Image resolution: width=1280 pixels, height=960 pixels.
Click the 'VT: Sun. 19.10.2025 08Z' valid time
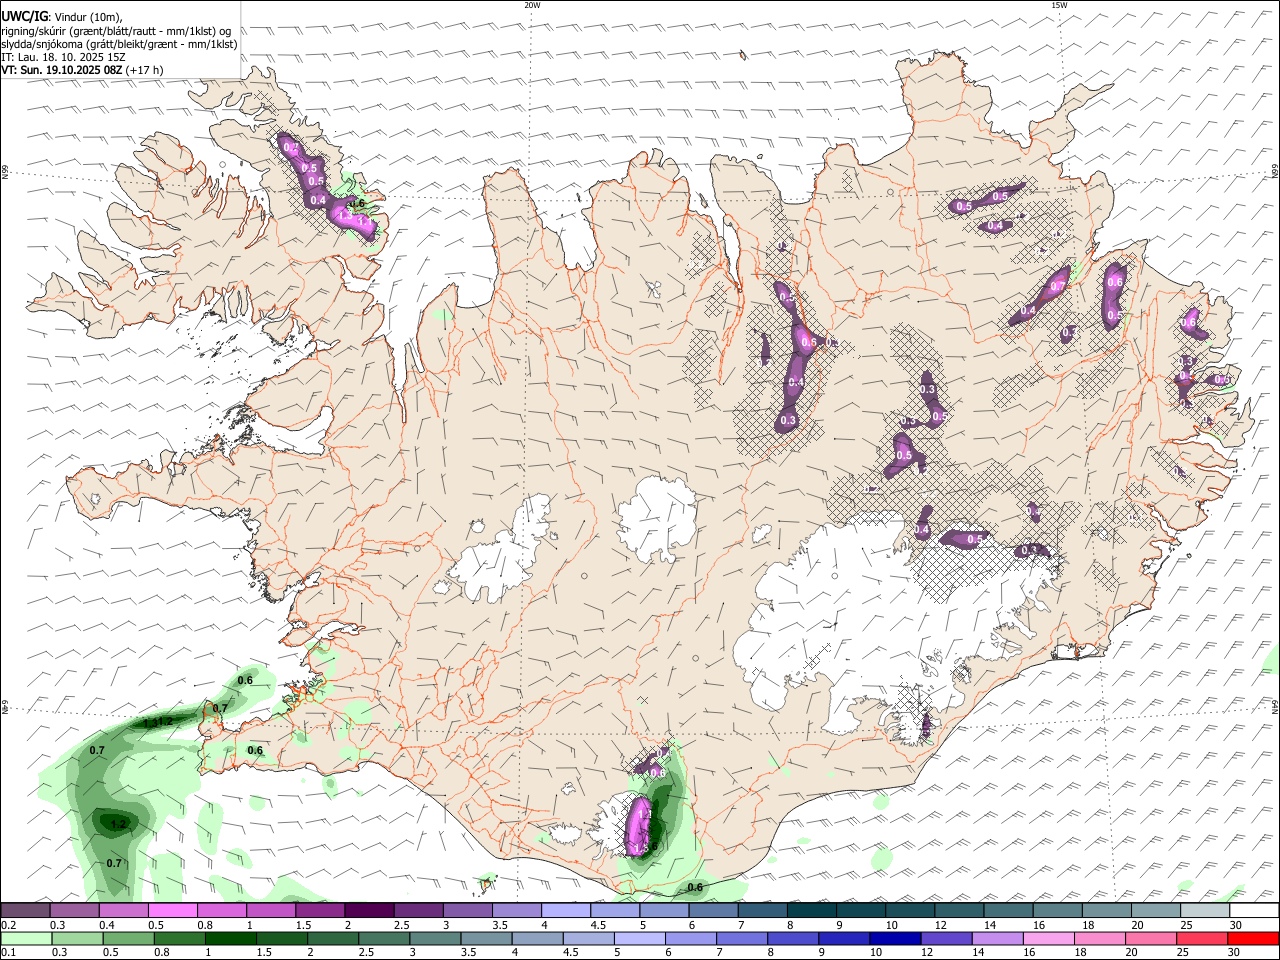(62, 70)
